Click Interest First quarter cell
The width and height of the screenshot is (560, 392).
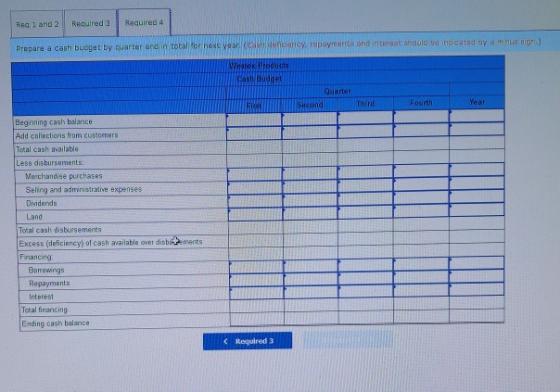[x=258, y=294]
